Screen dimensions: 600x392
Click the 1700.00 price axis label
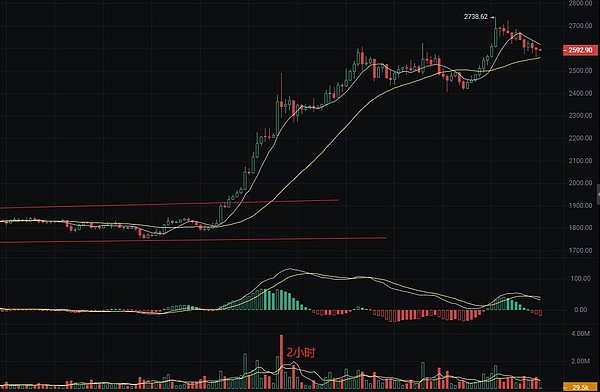click(580, 250)
